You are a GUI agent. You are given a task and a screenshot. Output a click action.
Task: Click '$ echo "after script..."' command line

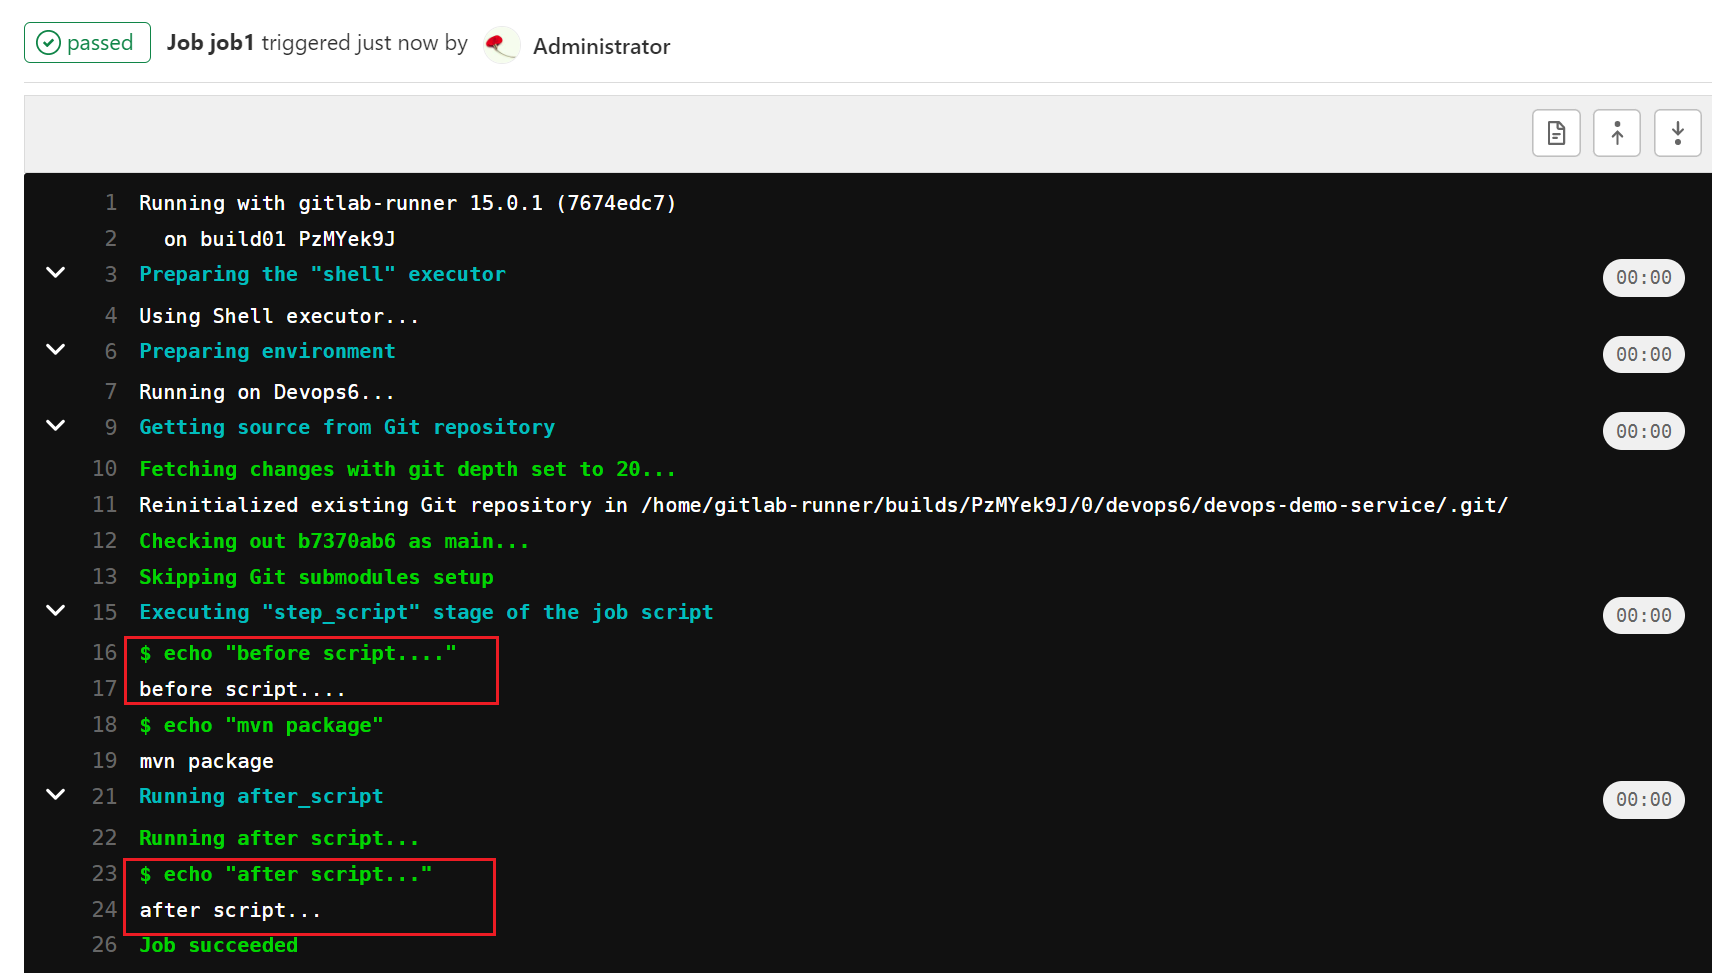tap(286, 874)
